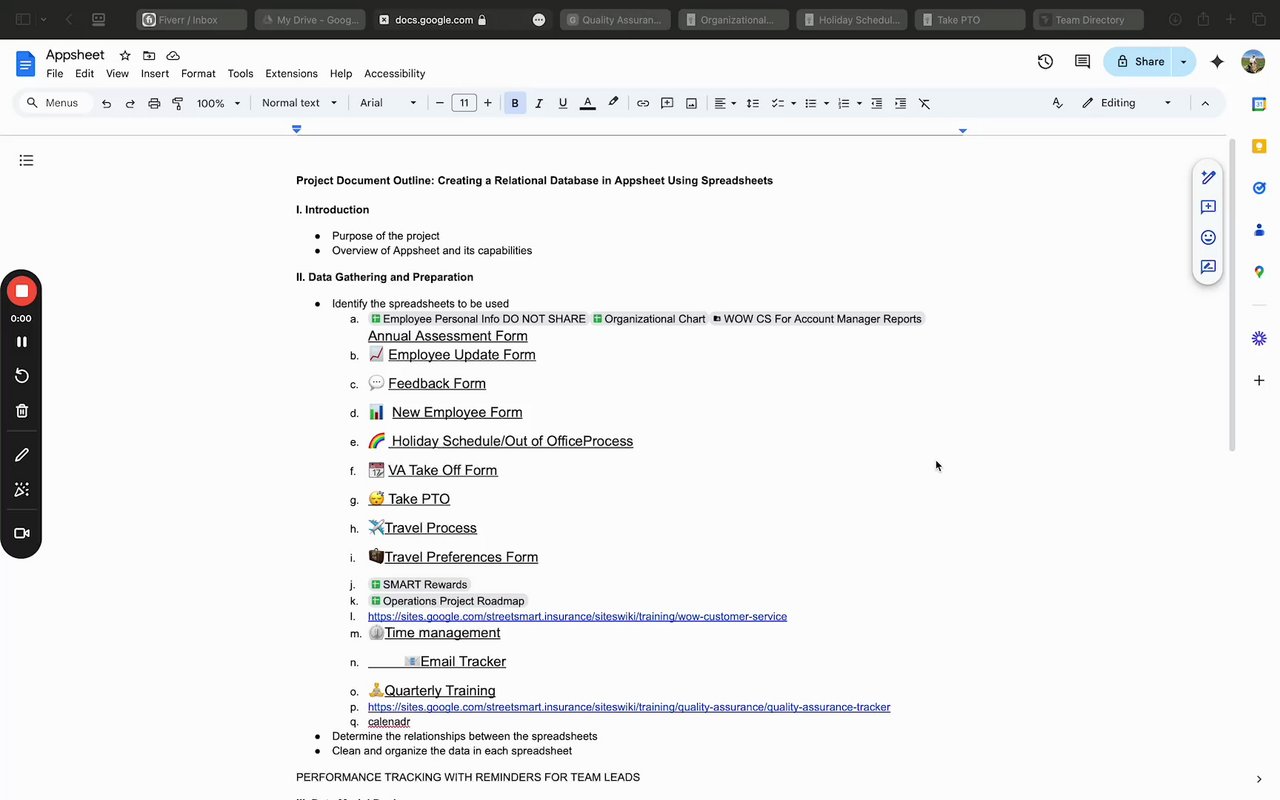The height and width of the screenshot is (800, 1280).
Task: Toggle Bold formatting
Action: 515,103
